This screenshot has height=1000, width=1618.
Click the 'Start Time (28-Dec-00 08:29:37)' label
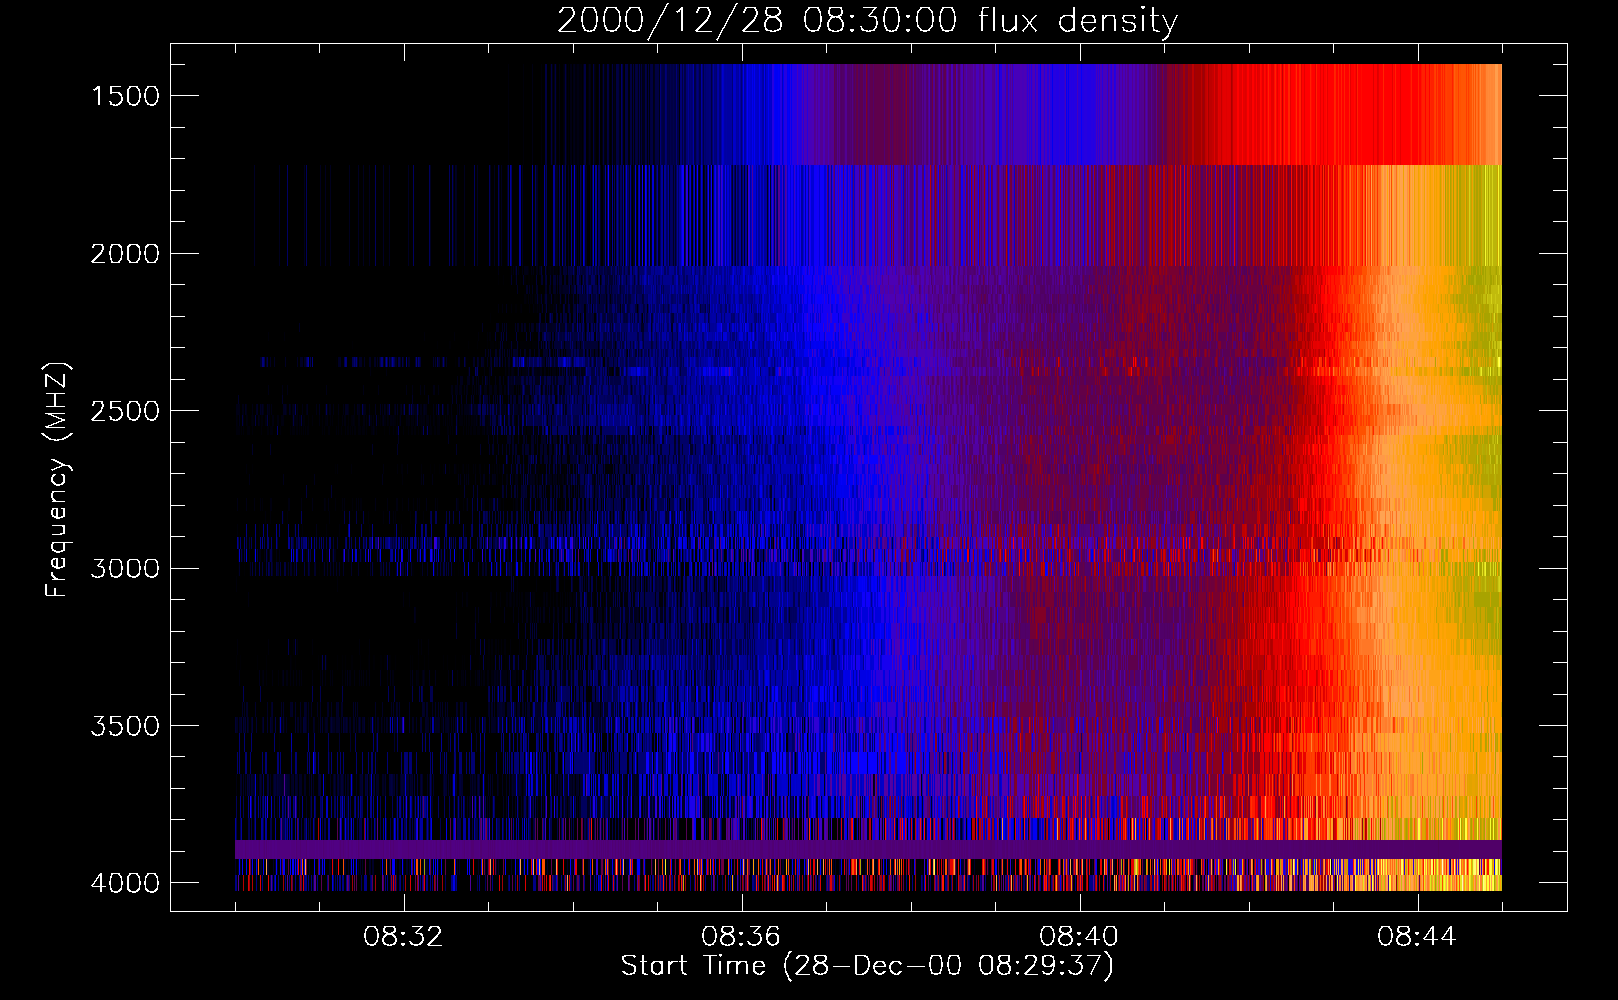point(867,966)
